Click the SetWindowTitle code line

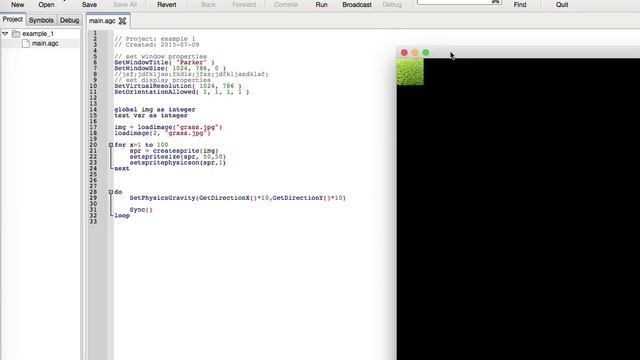(x=164, y=62)
